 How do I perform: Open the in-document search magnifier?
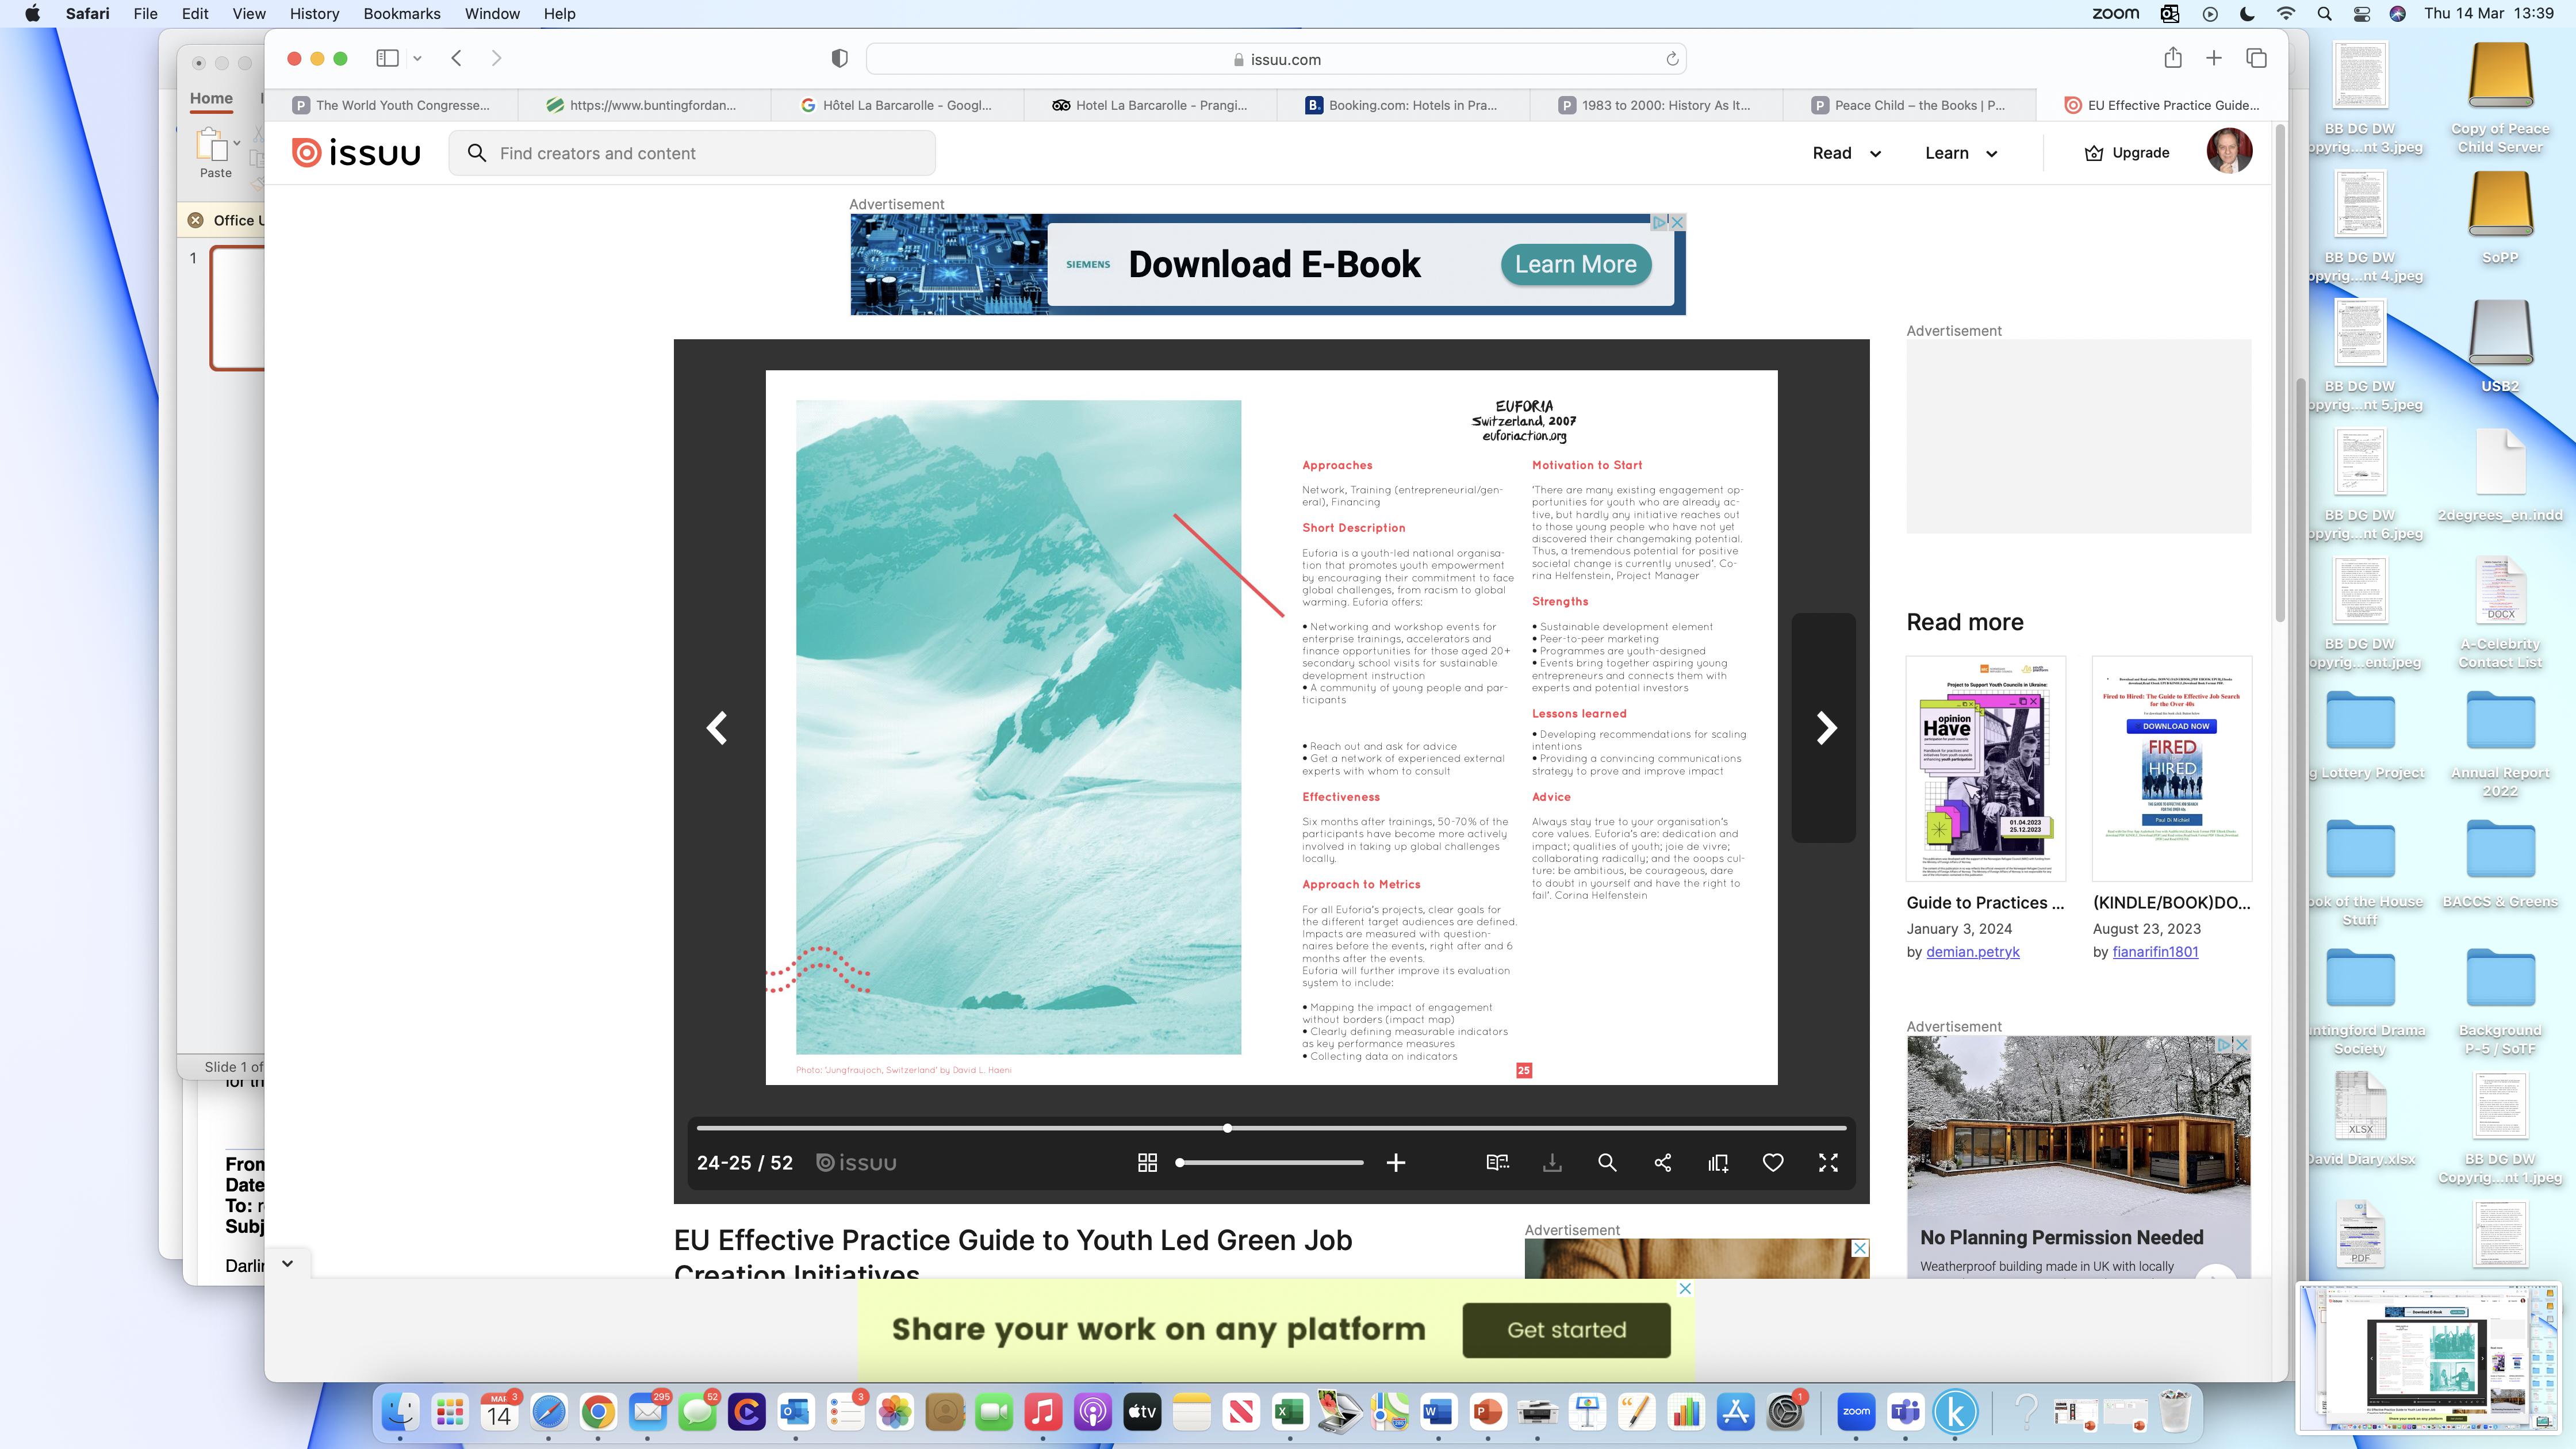tap(1607, 1162)
